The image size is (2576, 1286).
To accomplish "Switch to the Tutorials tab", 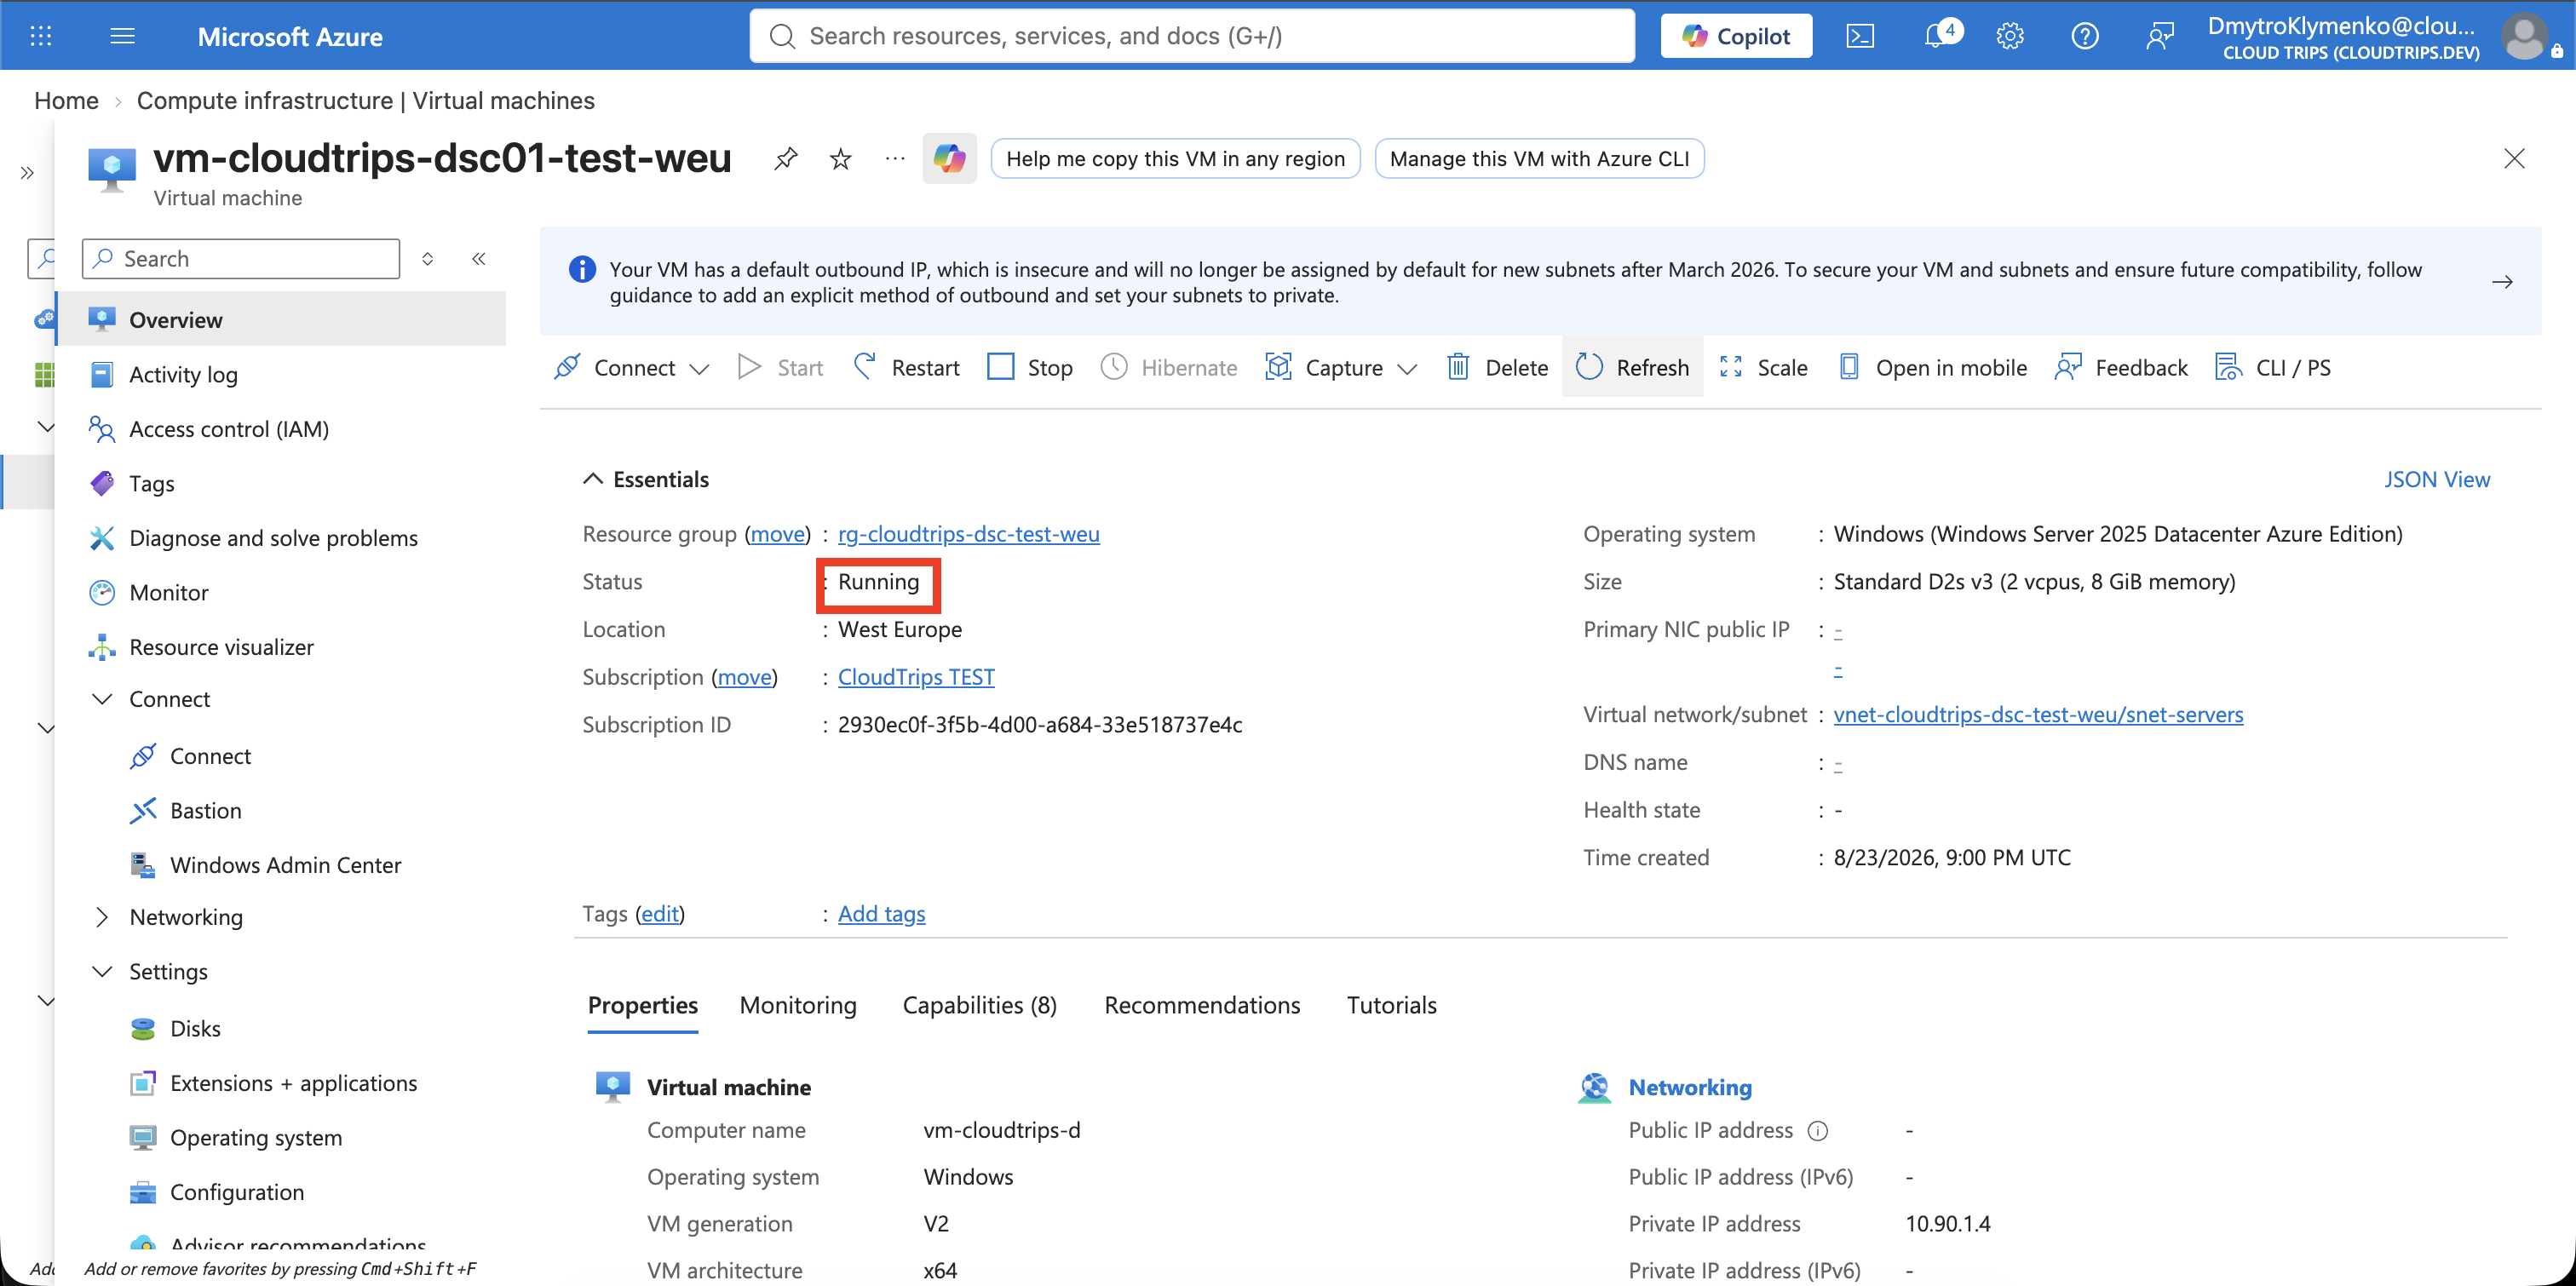I will [1391, 1005].
